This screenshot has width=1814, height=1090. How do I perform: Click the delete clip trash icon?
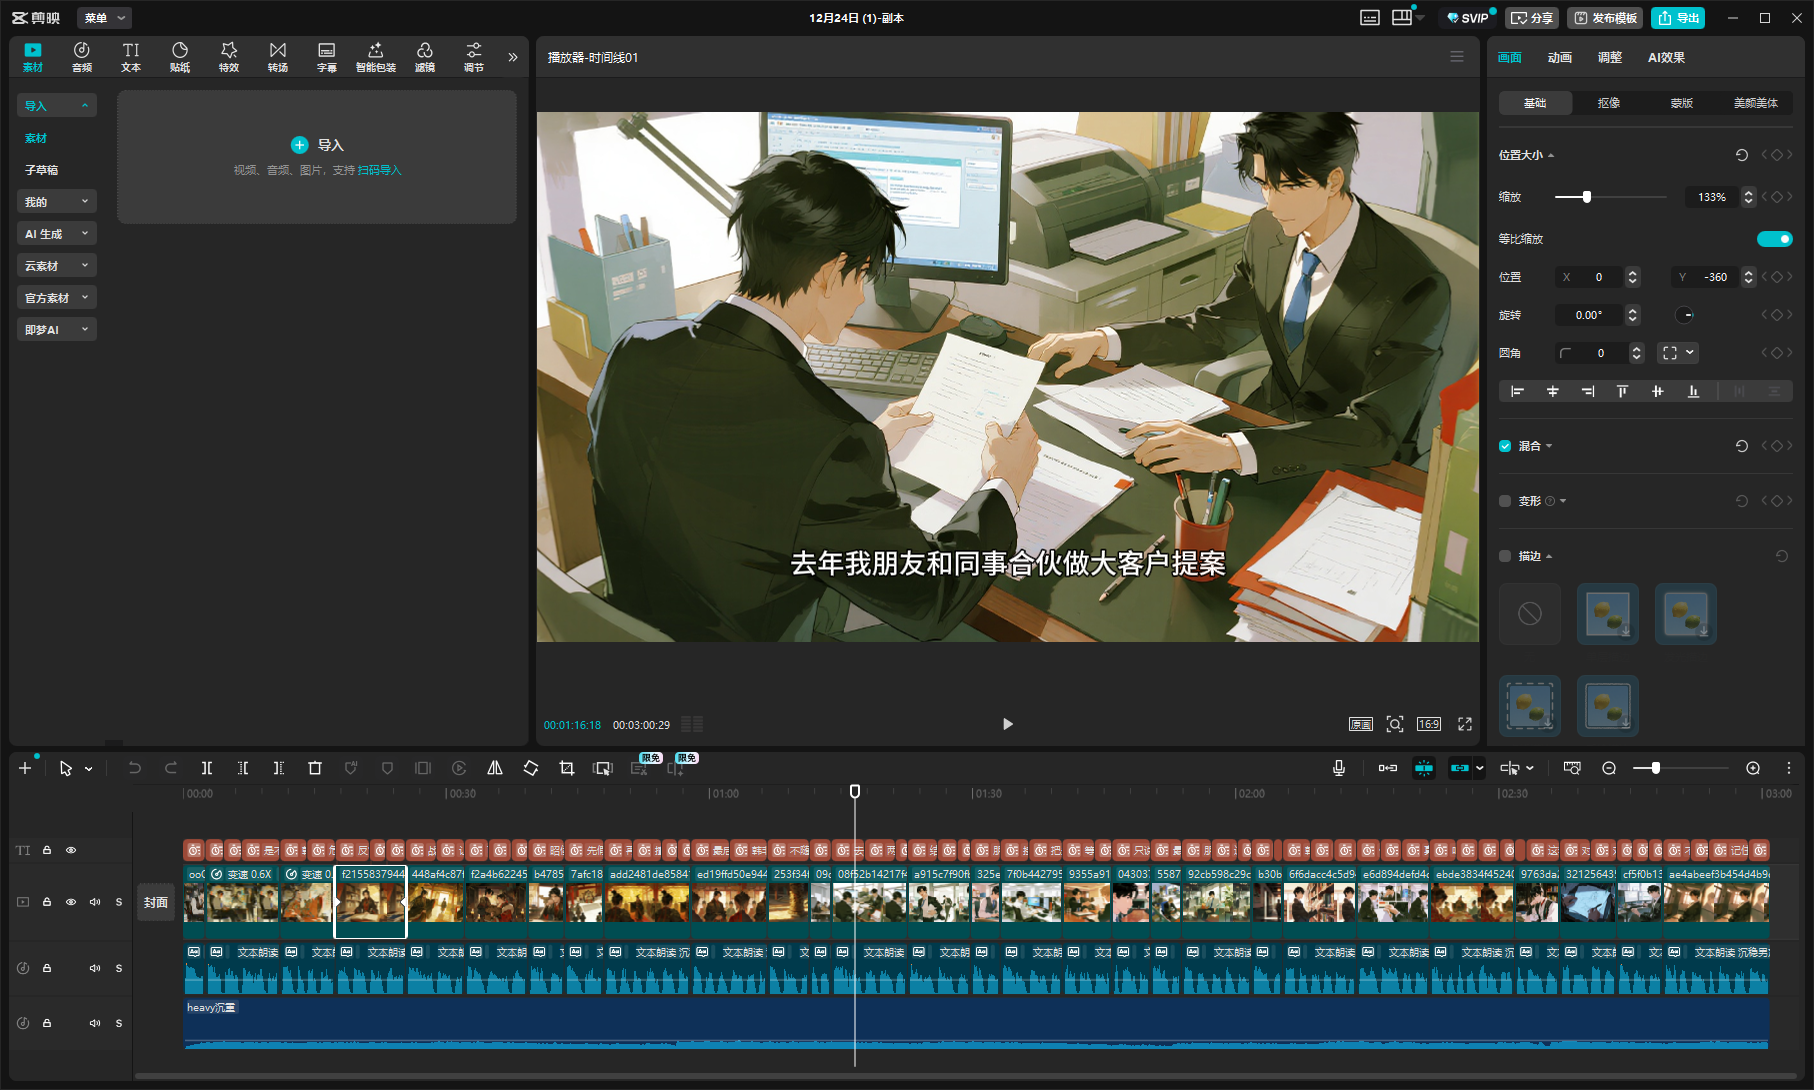tap(315, 768)
